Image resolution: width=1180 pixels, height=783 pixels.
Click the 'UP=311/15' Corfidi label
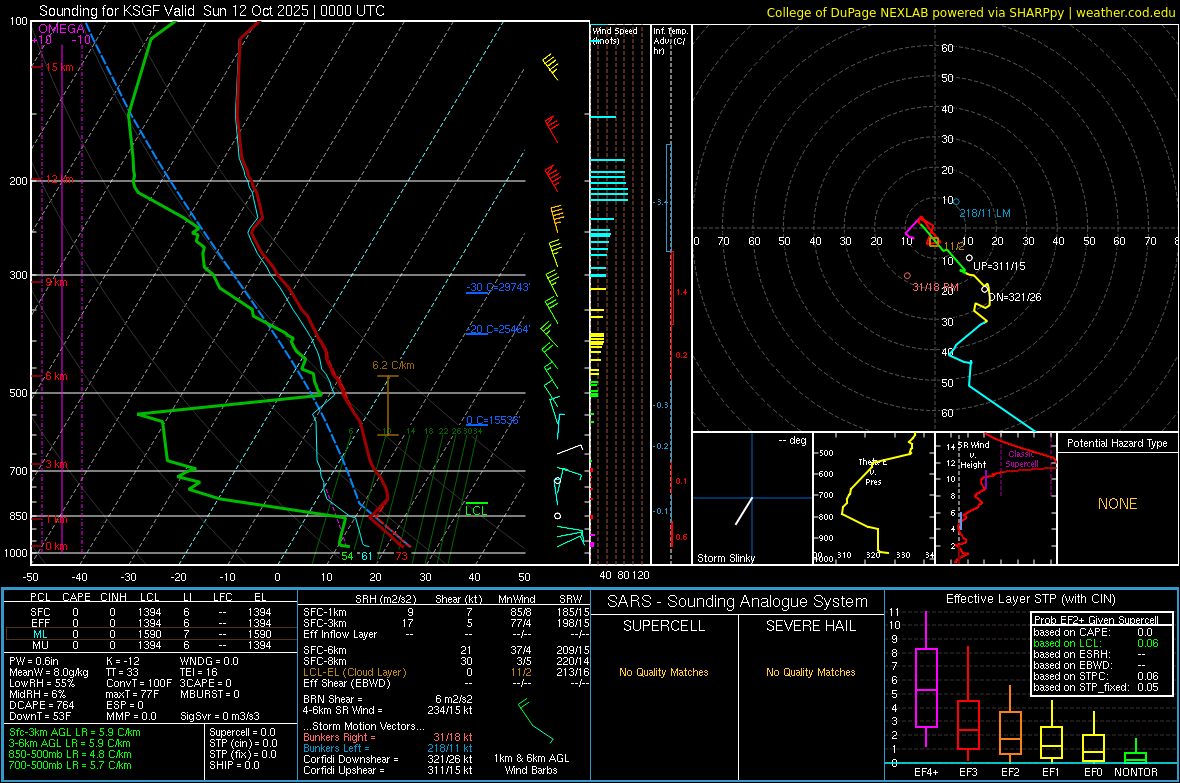click(999, 266)
